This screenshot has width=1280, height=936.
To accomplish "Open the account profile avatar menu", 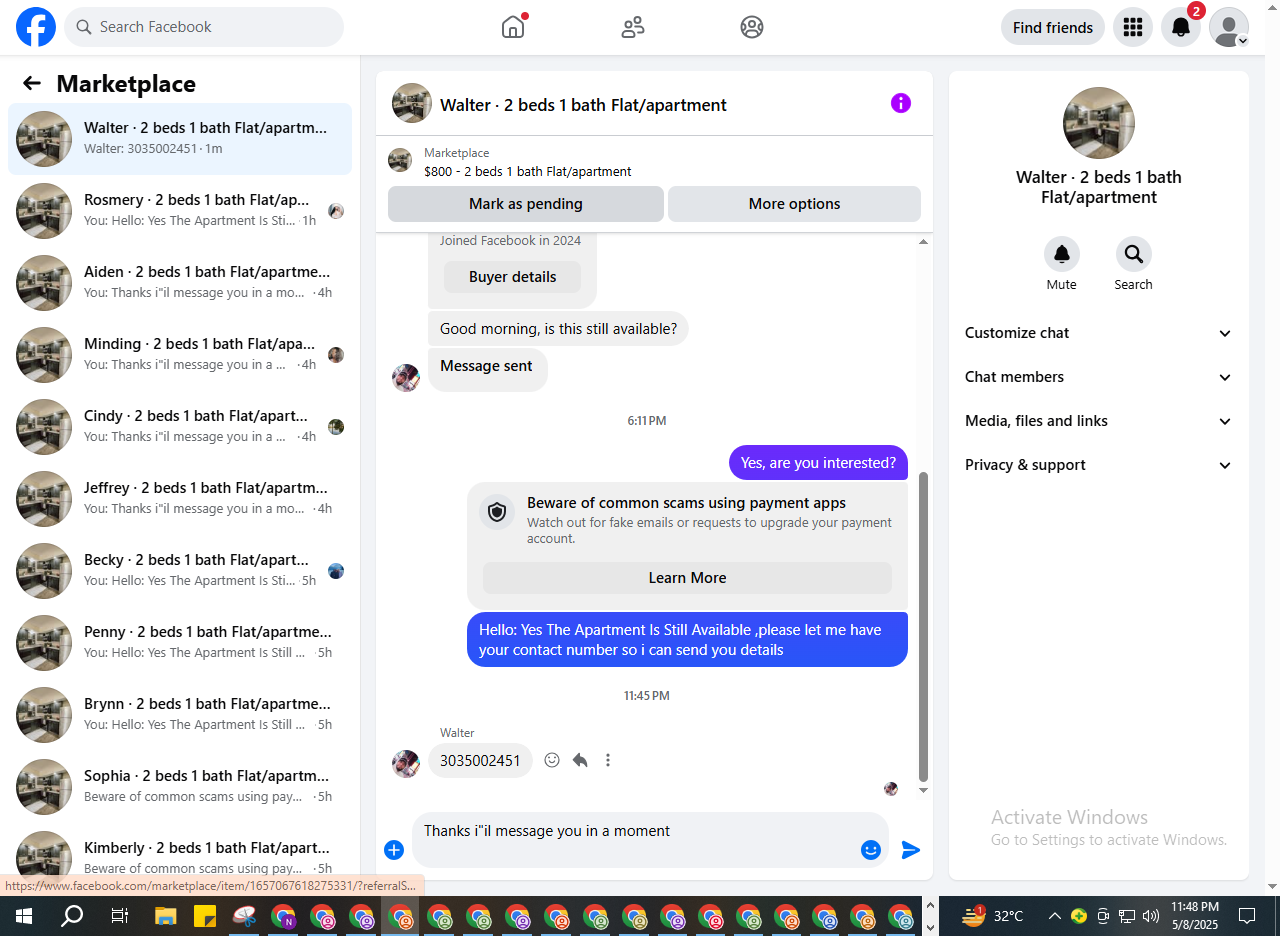I will (1229, 27).
